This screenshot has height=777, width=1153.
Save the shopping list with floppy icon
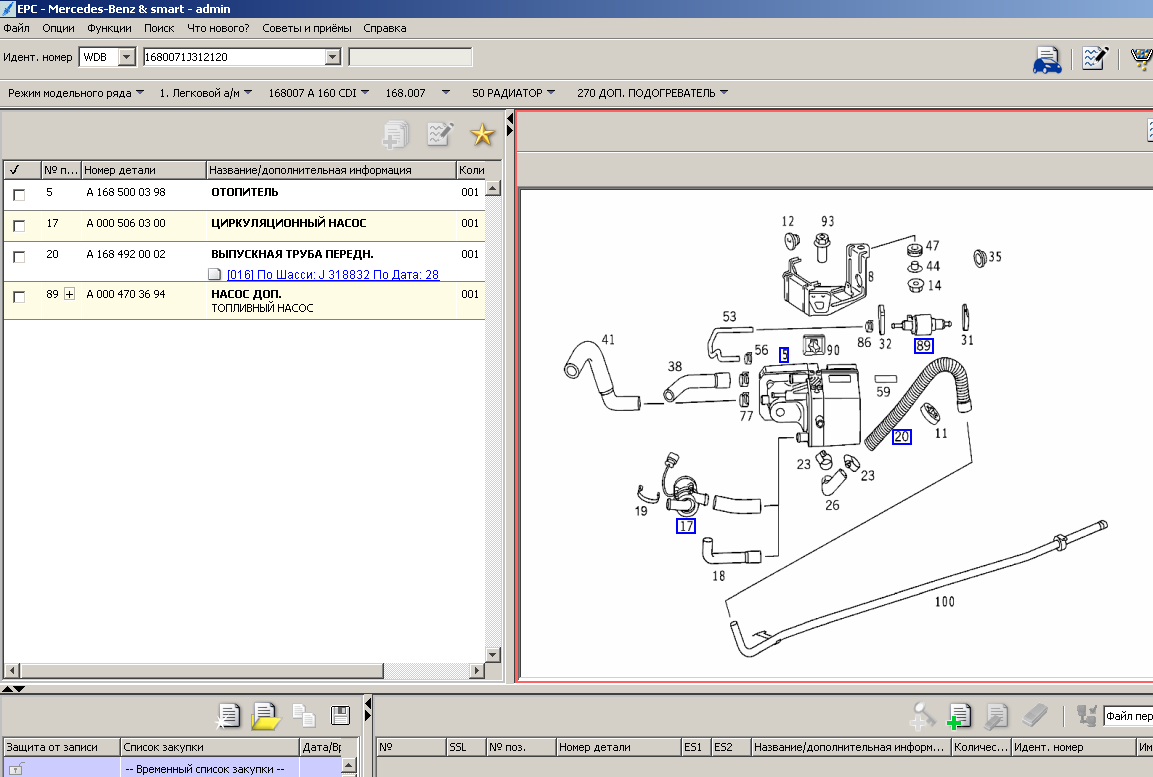coord(340,715)
